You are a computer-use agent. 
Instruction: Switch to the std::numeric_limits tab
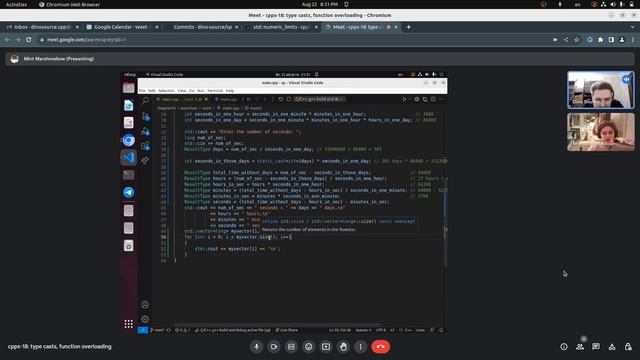pos(281,27)
